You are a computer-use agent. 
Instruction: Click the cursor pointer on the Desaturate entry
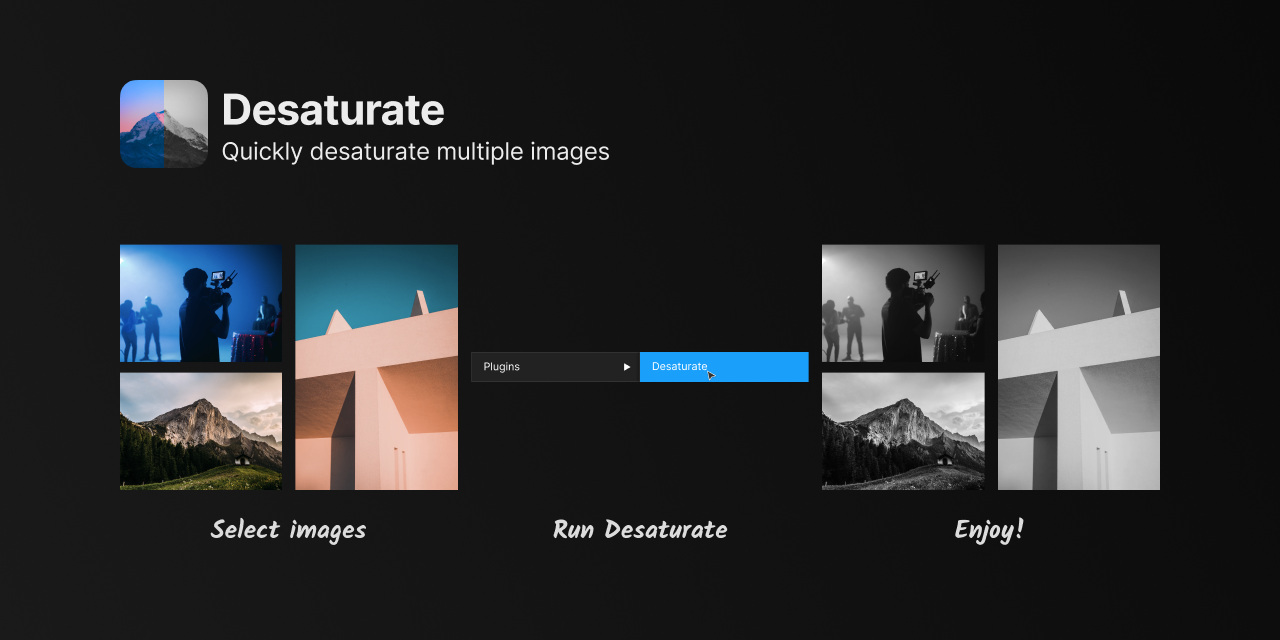click(710, 373)
